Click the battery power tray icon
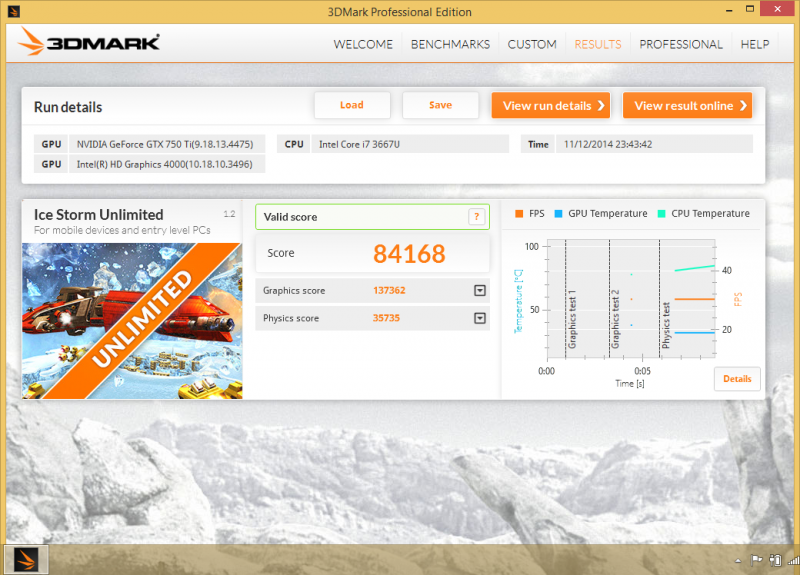This screenshot has height=575, width=800. point(775,560)
